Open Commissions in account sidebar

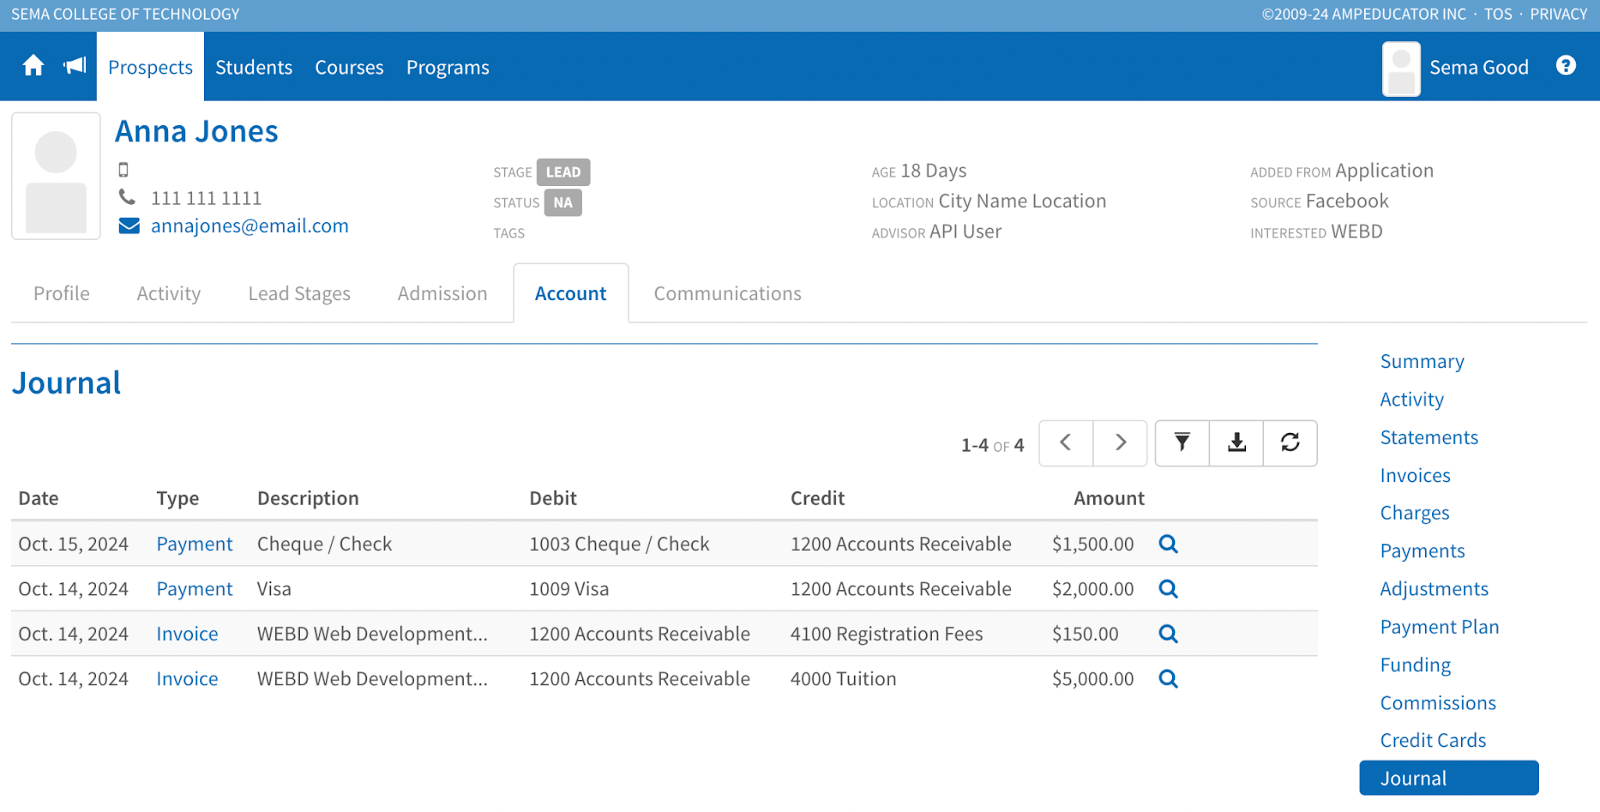coord(1438,703)
